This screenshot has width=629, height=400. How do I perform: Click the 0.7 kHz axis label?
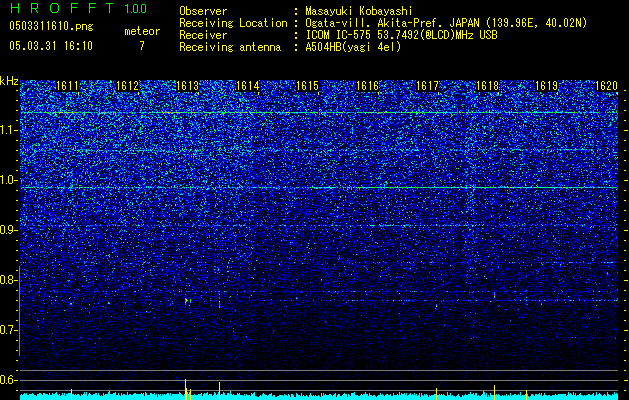(9, 330)
